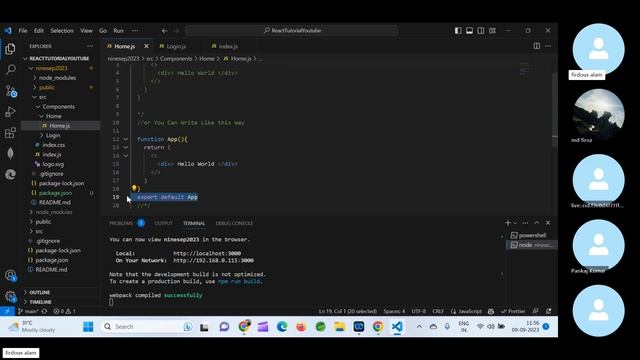Fold the return block at line 13
640x360 pixels.
(x=126, y=147)
